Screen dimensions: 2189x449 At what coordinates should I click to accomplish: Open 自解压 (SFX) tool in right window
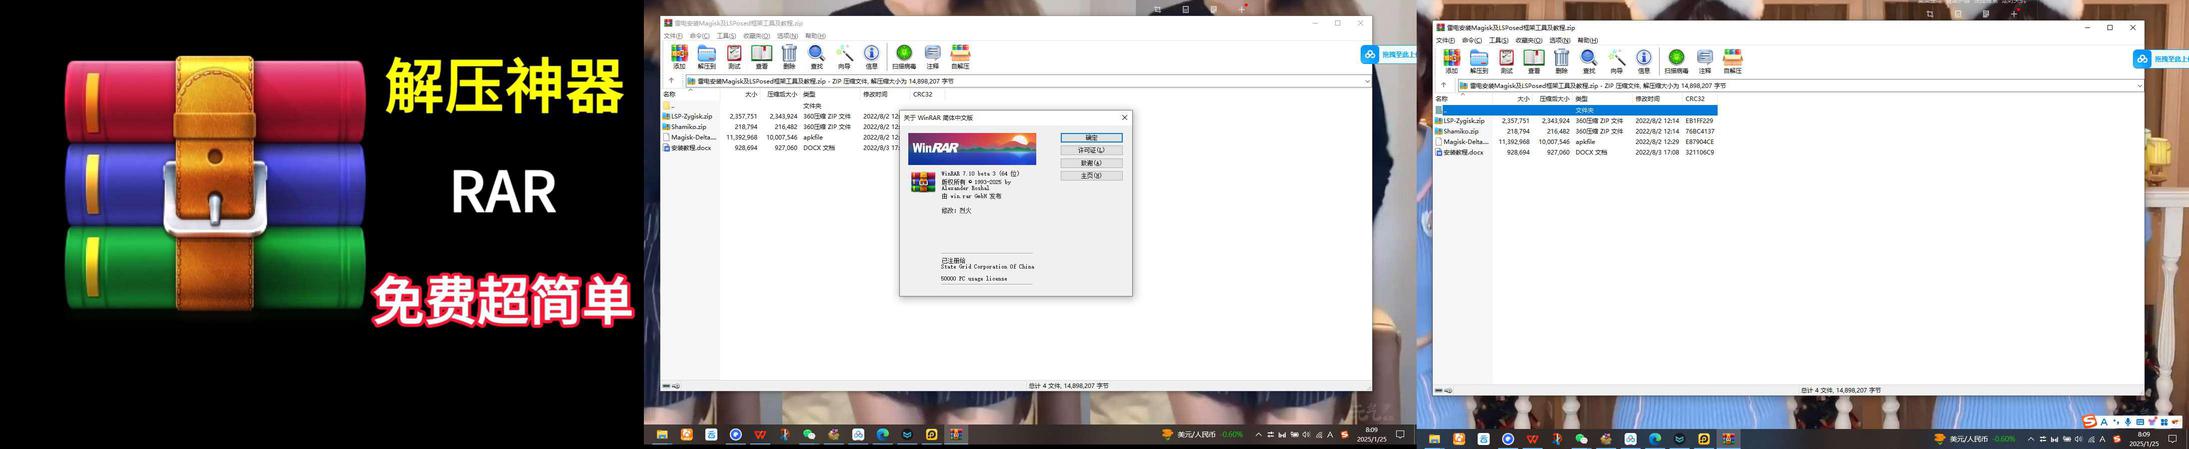pyautogui.click(x=1733, y=60)
